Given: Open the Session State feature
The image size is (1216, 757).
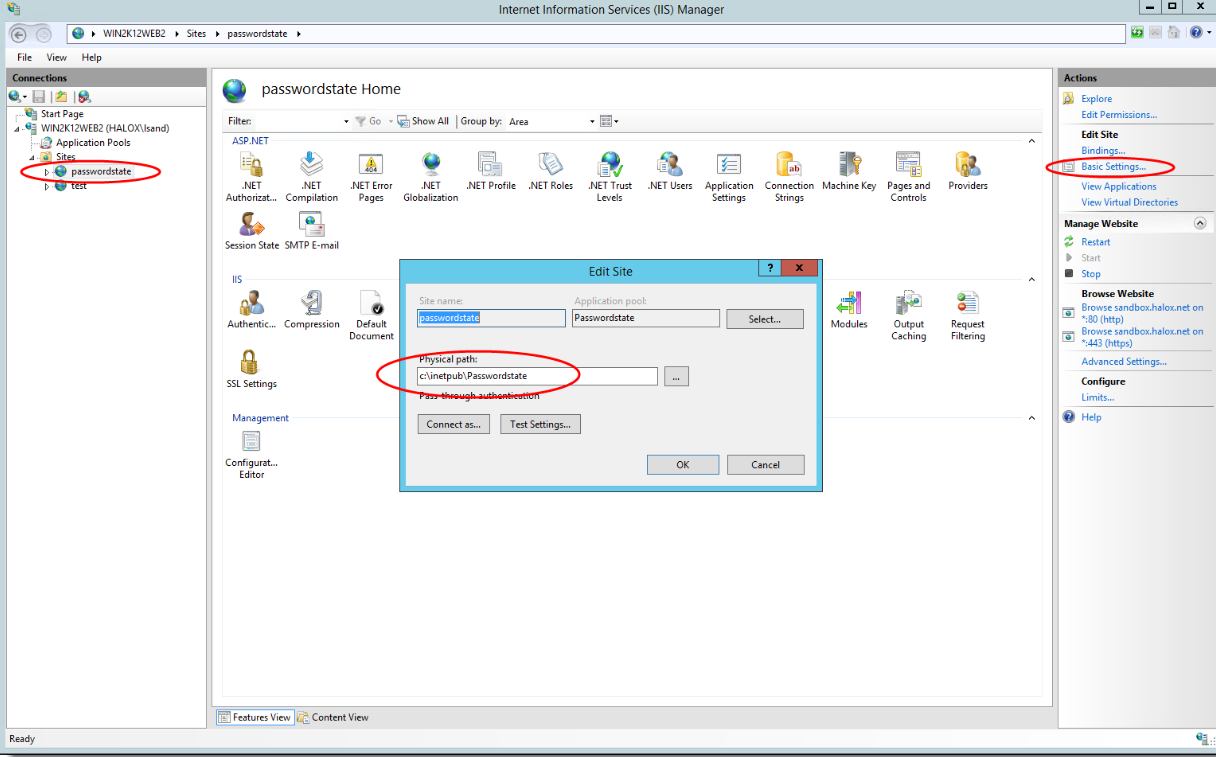Looking at the screenshot, I should tap(252, 231).
